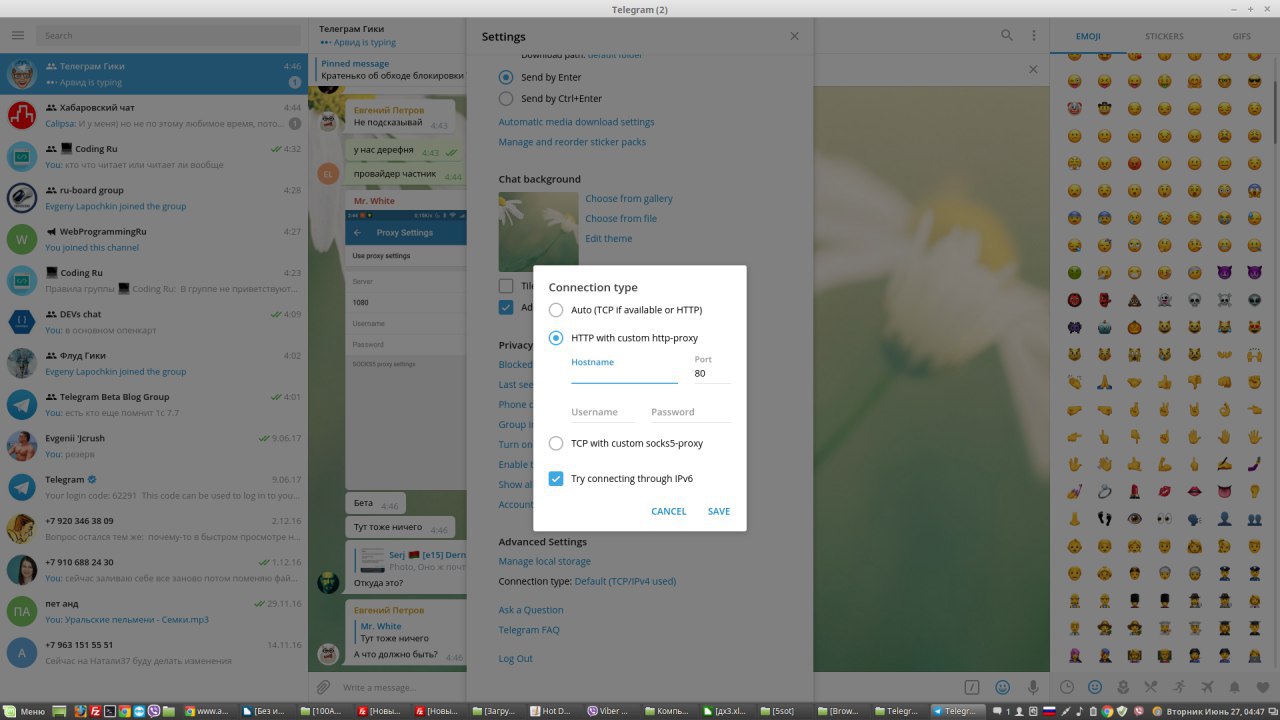Edit the Port field showing 80
1280x720 pixels.
pos(713,374)
